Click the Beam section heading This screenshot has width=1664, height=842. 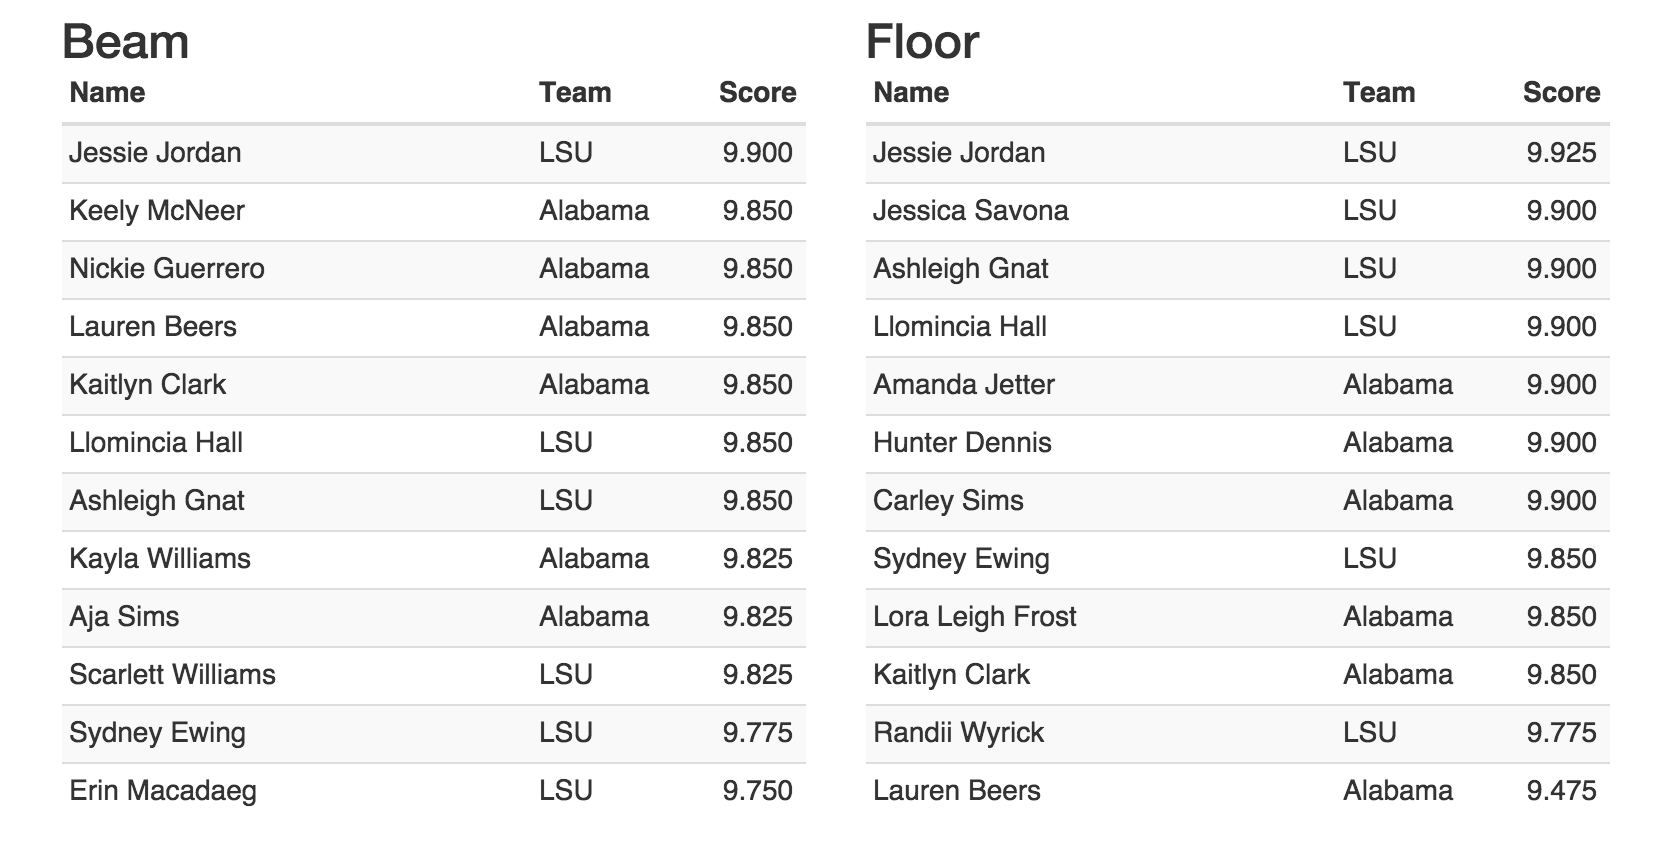pos(125,42)
